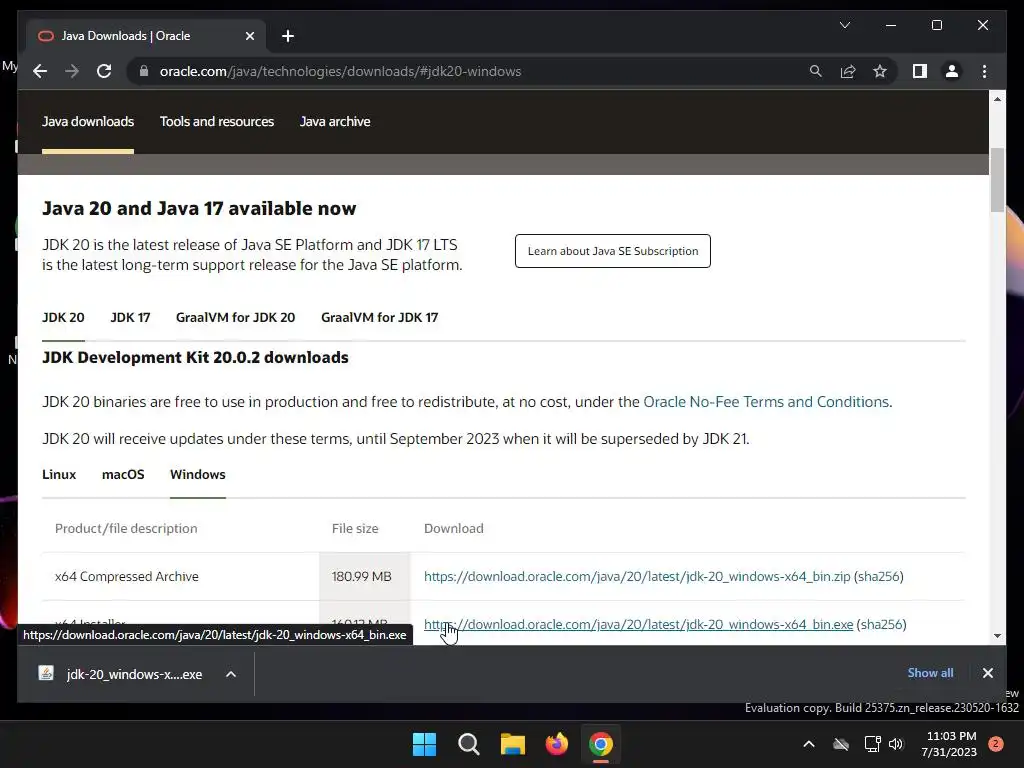Open File Explorer from taskbar
This screenshot has height=768, width=1024.
513,744
